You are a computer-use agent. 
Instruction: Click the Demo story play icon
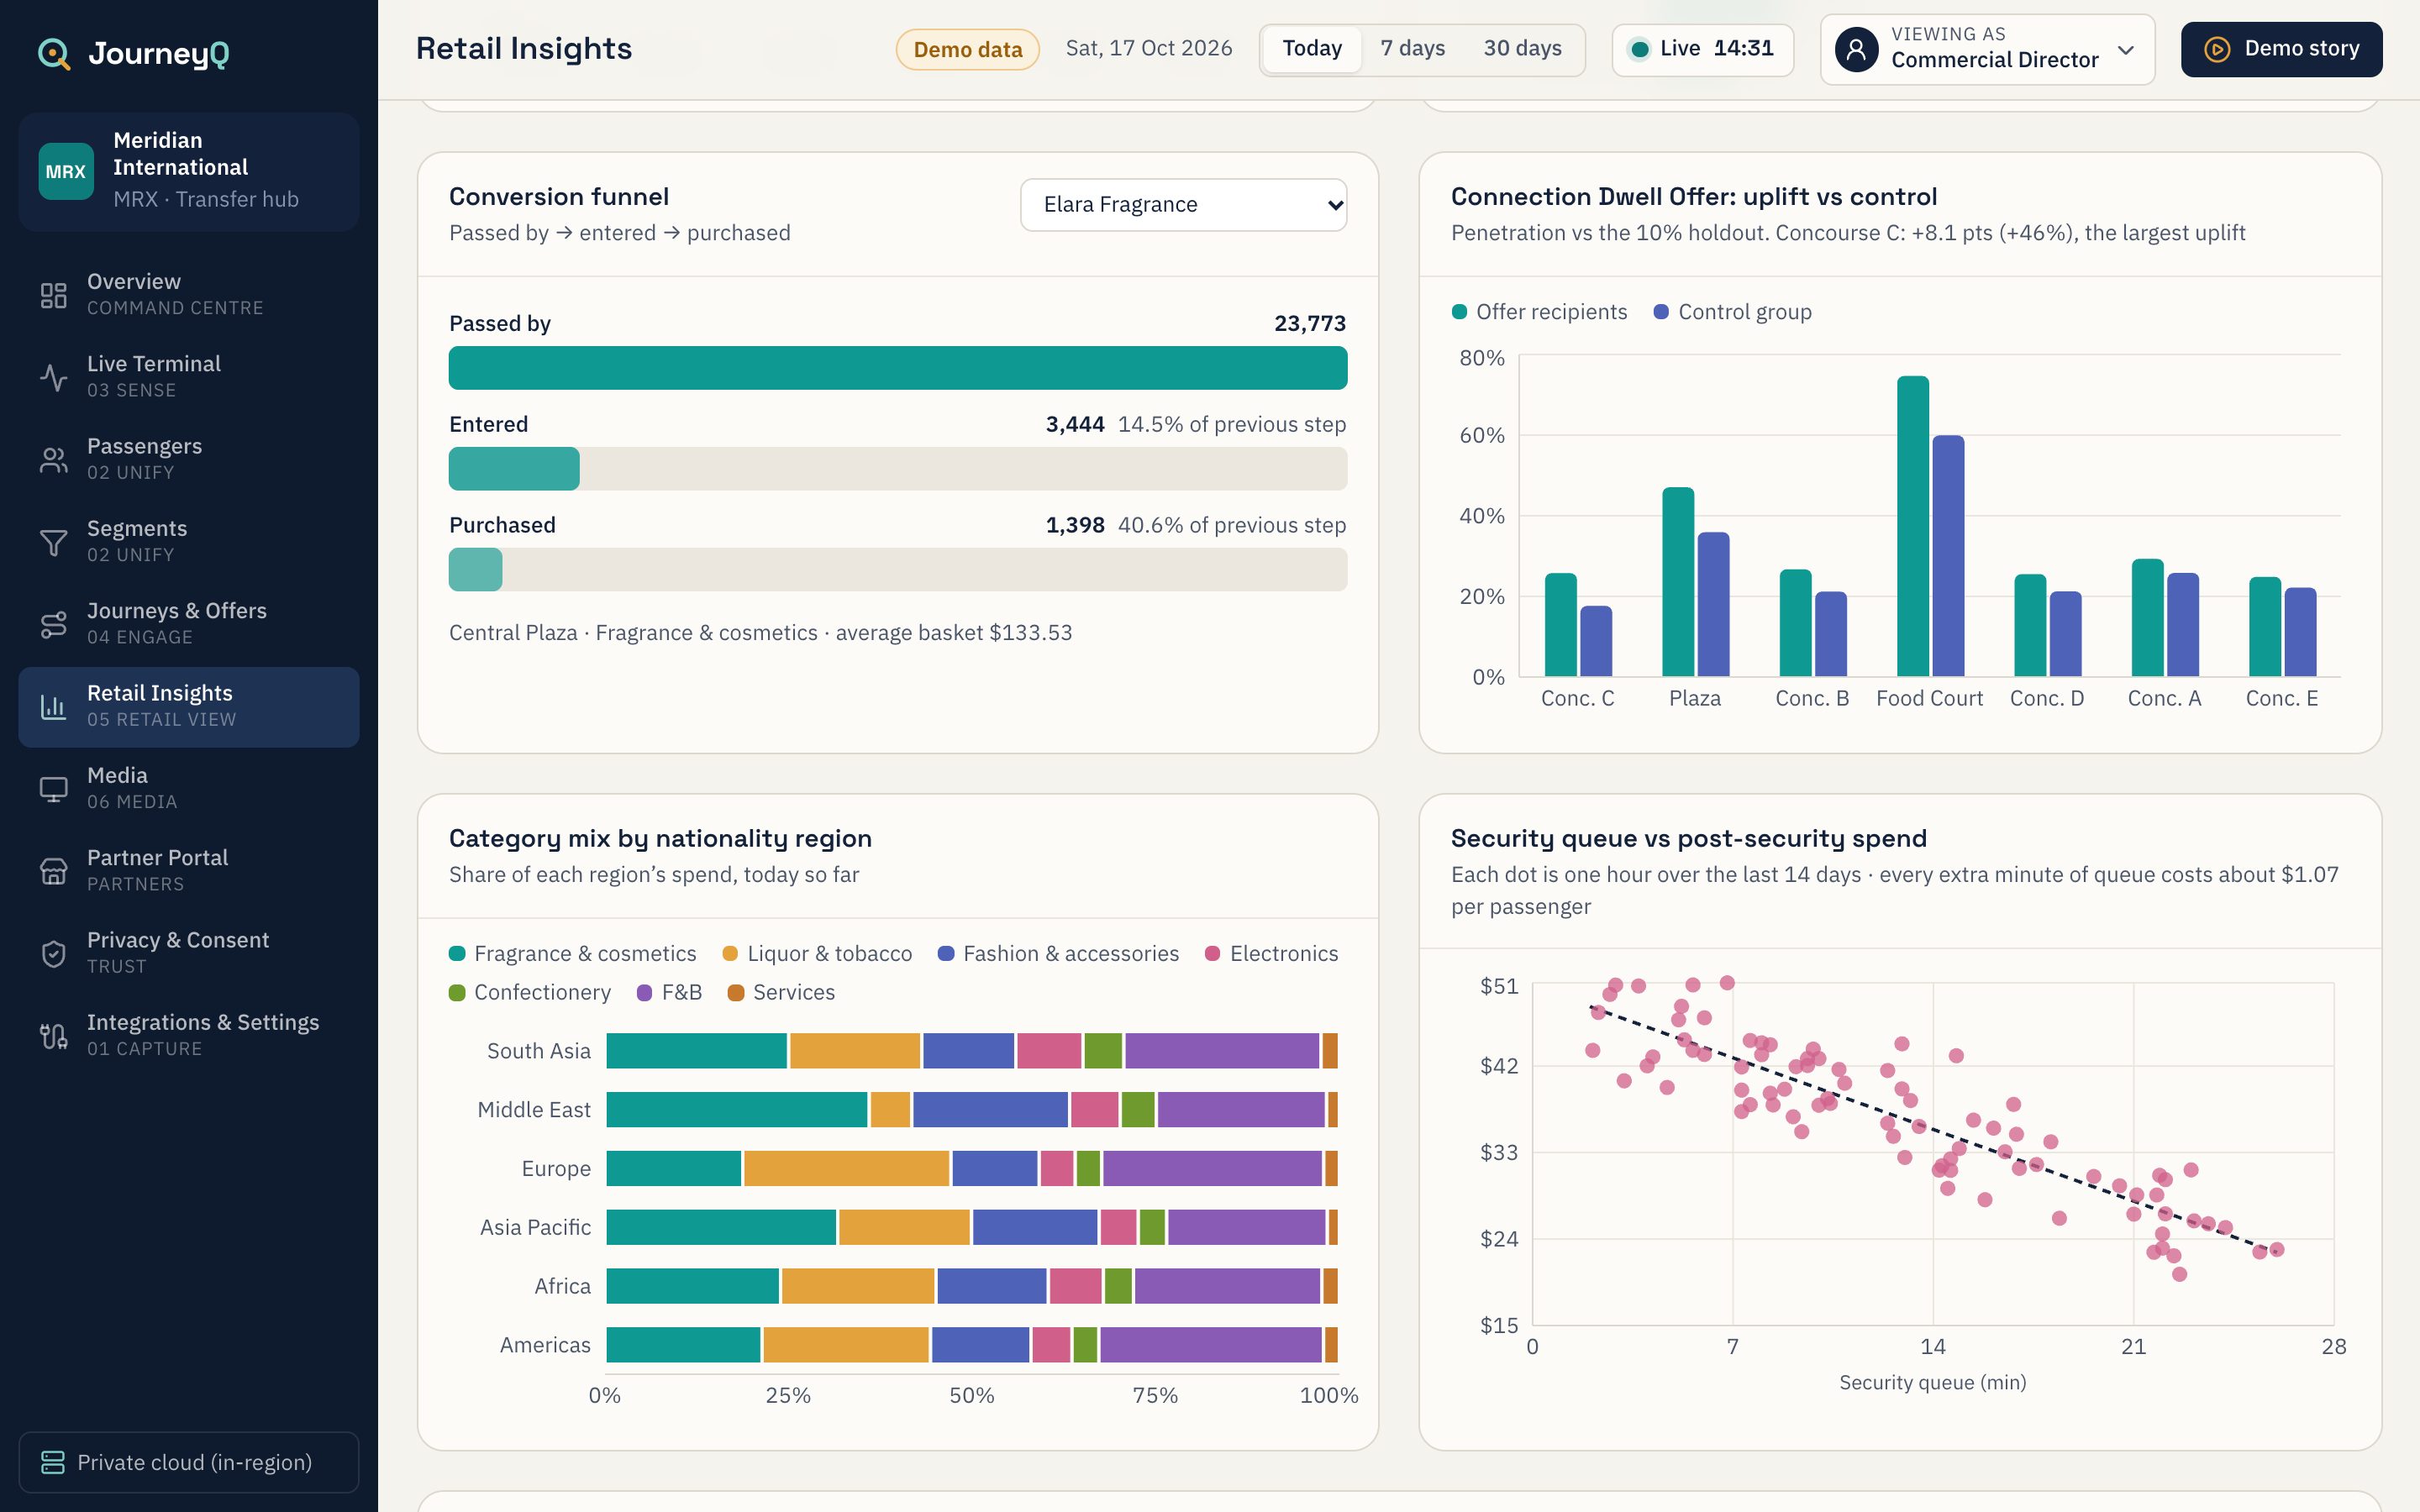tap(2217, 49)
